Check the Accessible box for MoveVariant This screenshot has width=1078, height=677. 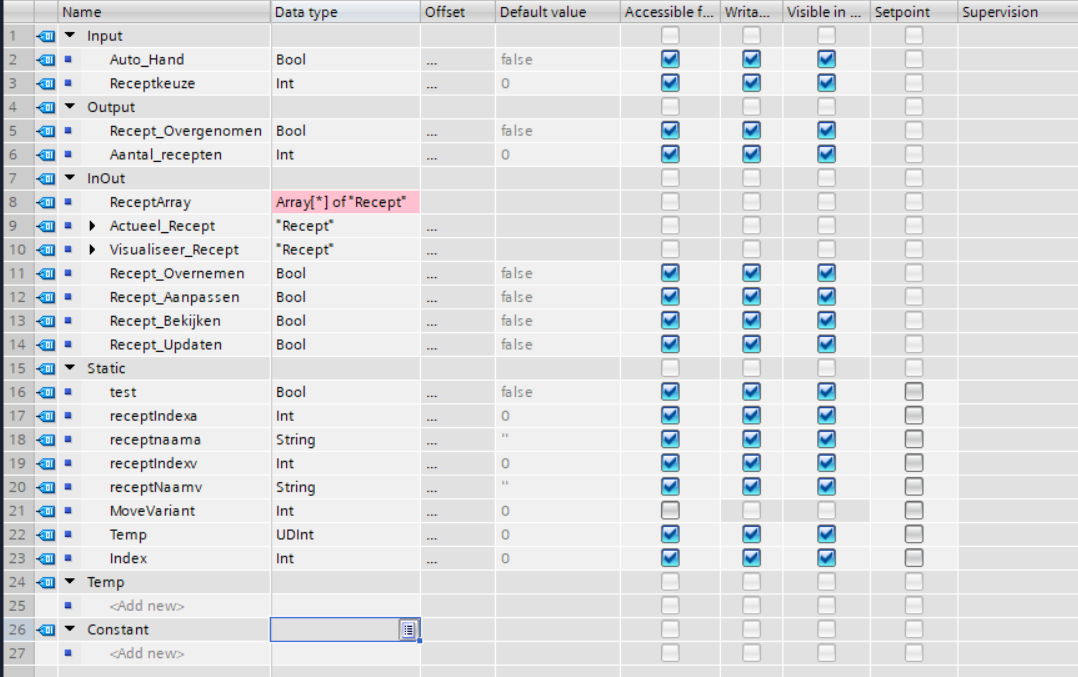point(670,511)
